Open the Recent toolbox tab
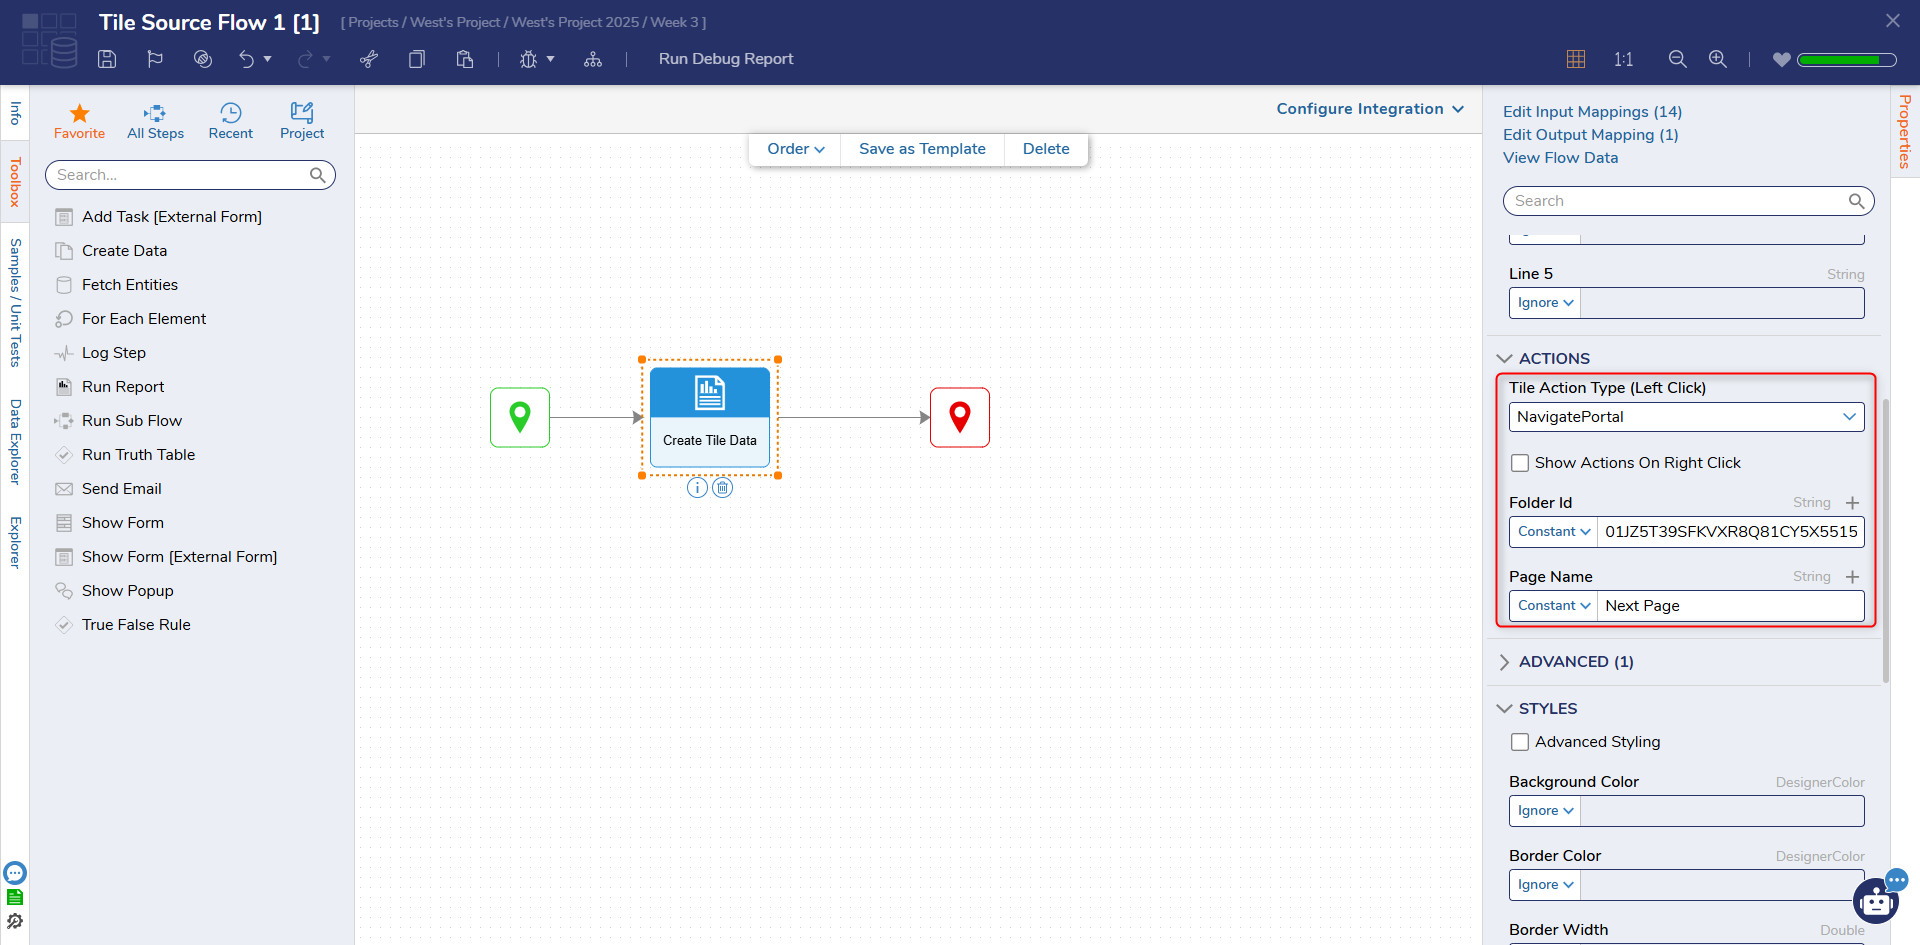1920x945 pixels. (230, 121)
